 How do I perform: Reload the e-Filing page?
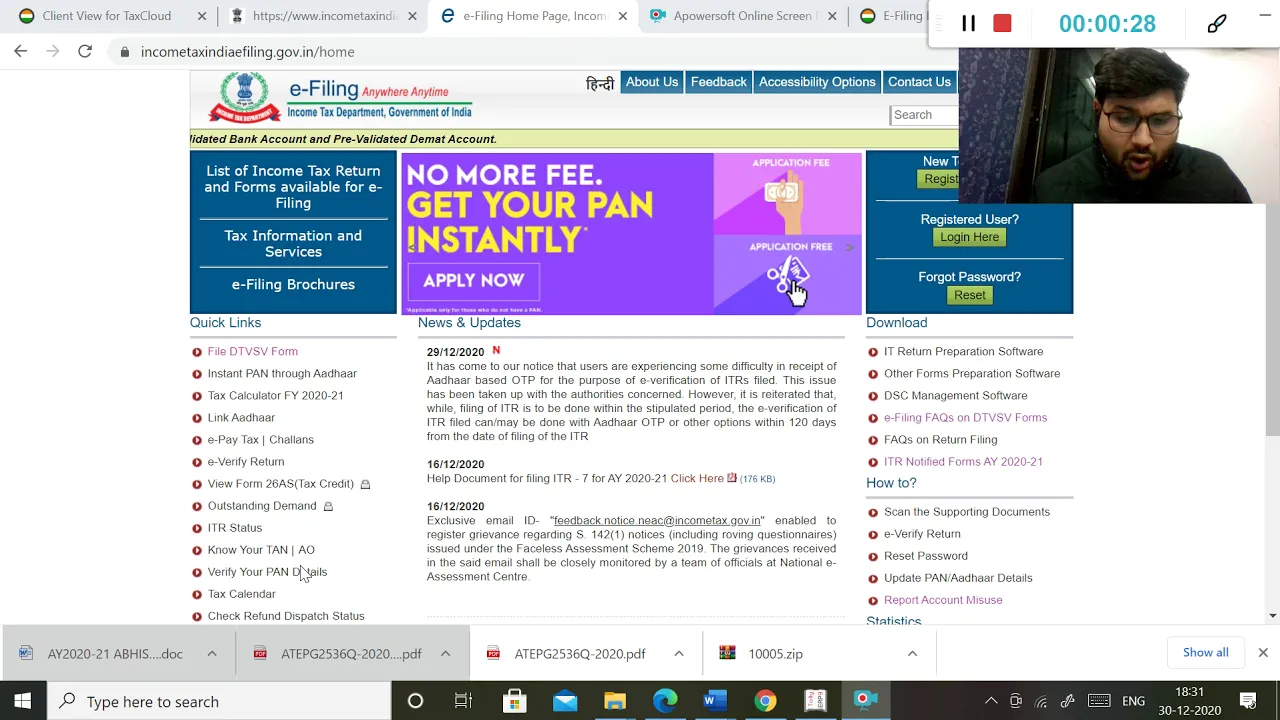pos(85,52)
